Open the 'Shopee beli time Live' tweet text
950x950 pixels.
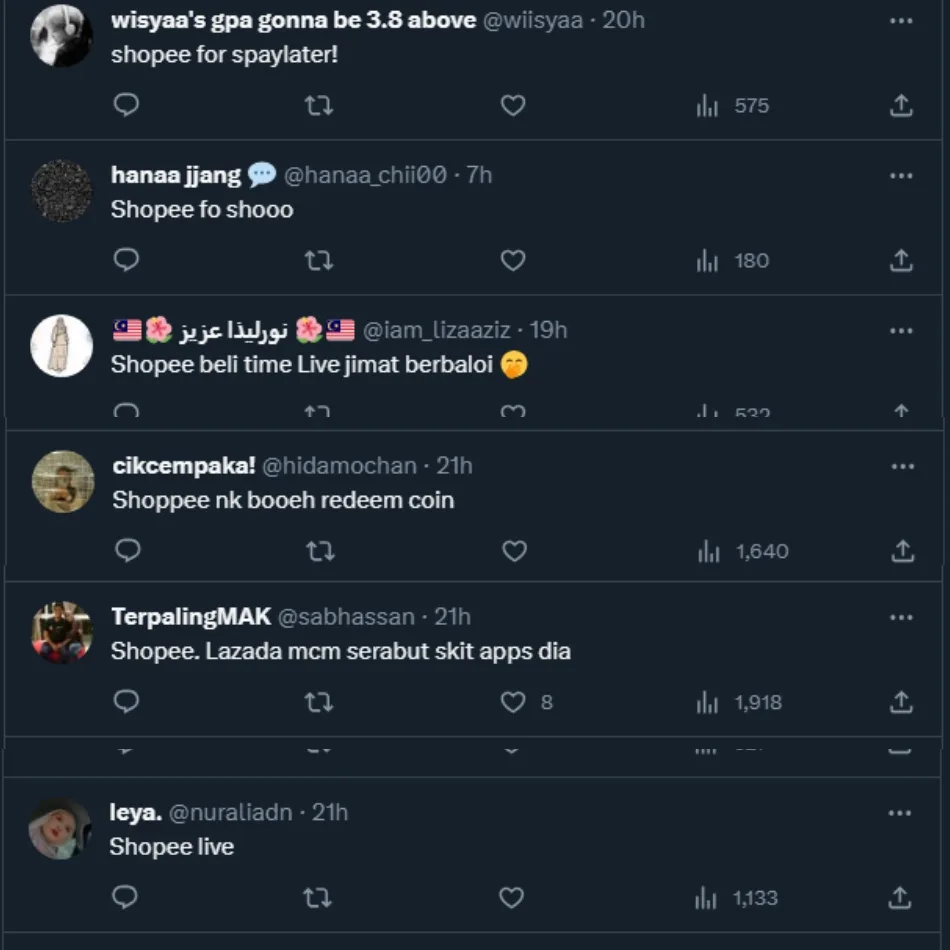tap(302, 365)
